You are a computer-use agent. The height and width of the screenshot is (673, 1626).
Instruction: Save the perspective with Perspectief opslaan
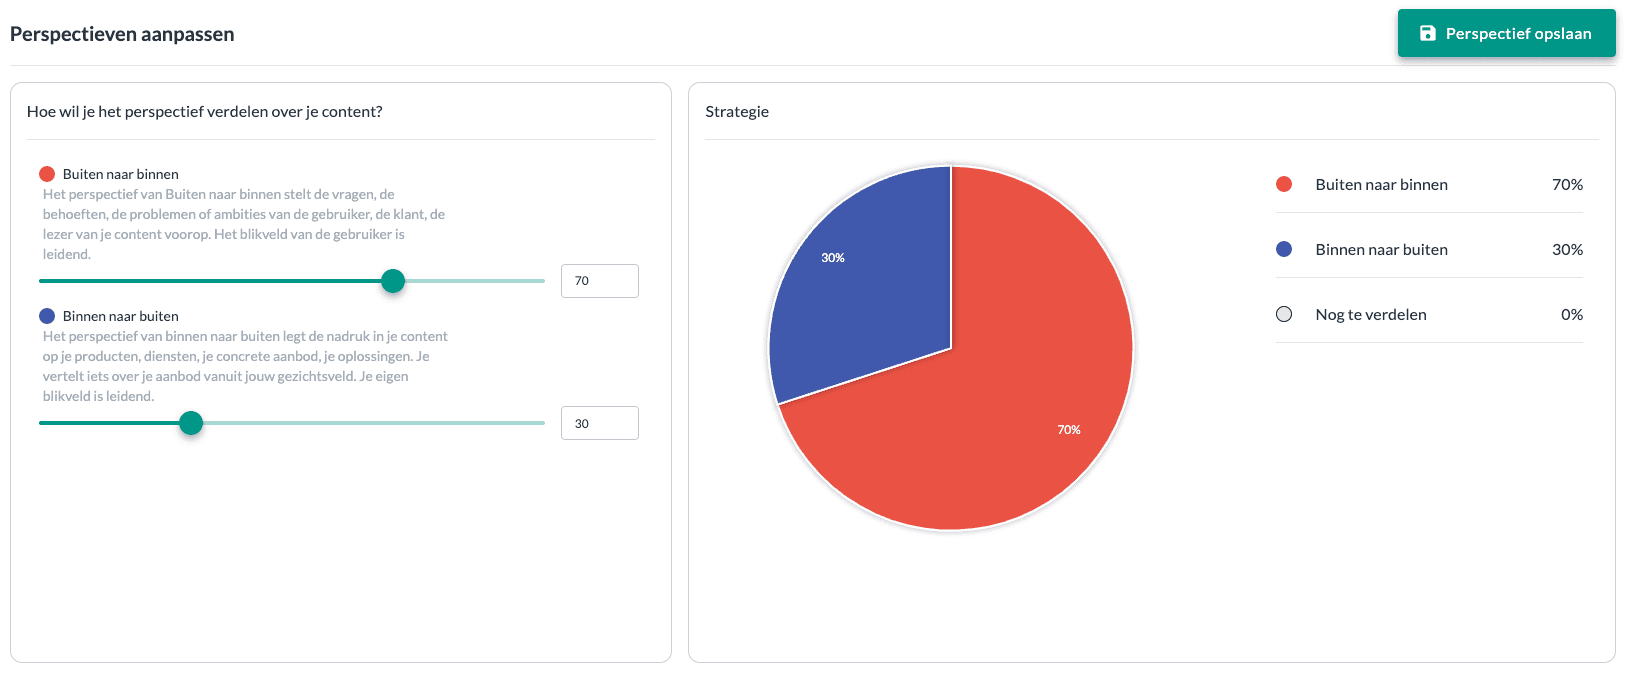tap(1506, 33)
